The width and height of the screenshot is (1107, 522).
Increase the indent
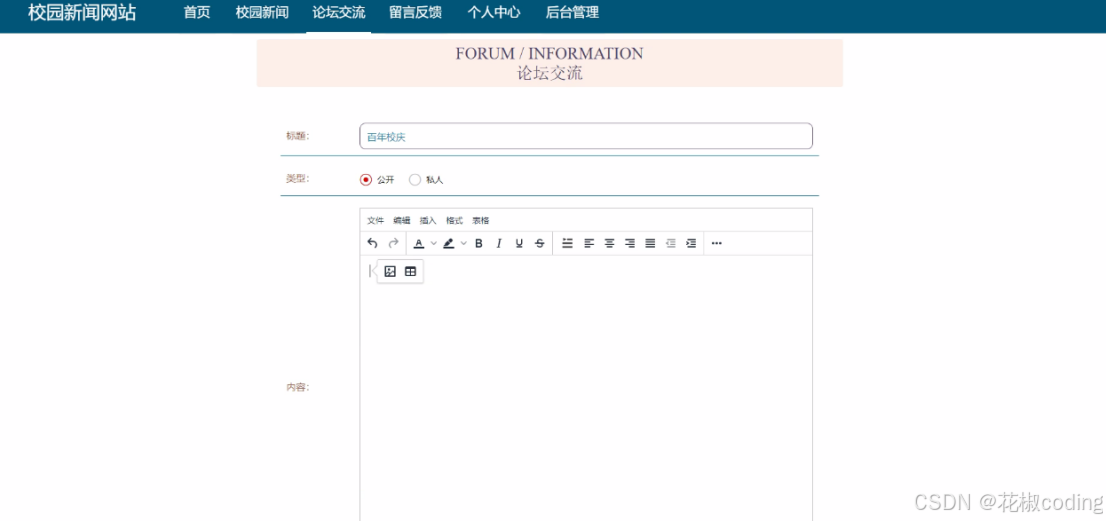[x=691, y=243]
